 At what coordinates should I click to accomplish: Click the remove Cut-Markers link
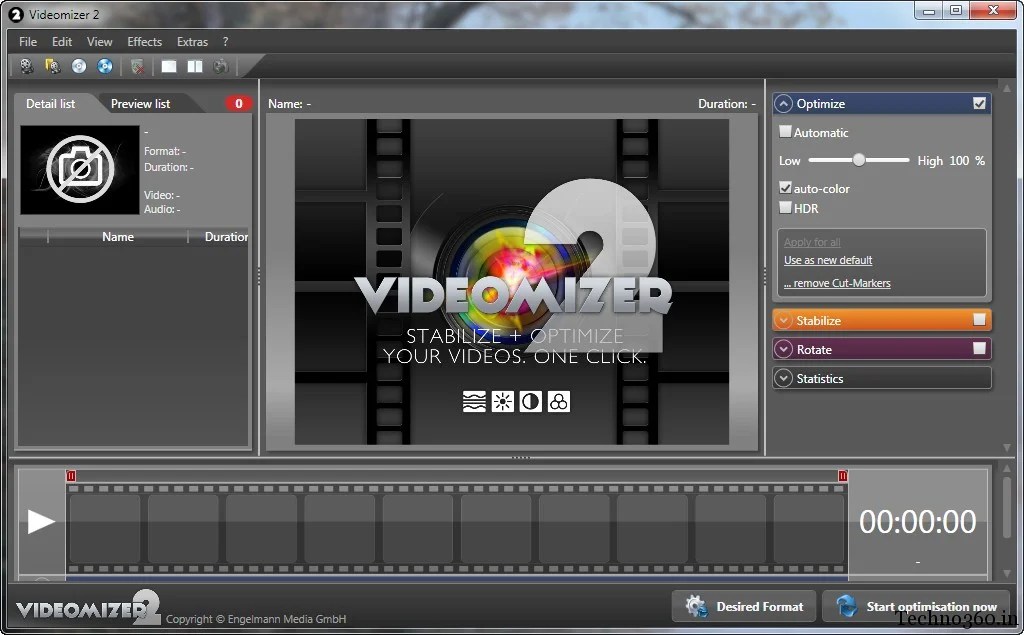(837, 283)
